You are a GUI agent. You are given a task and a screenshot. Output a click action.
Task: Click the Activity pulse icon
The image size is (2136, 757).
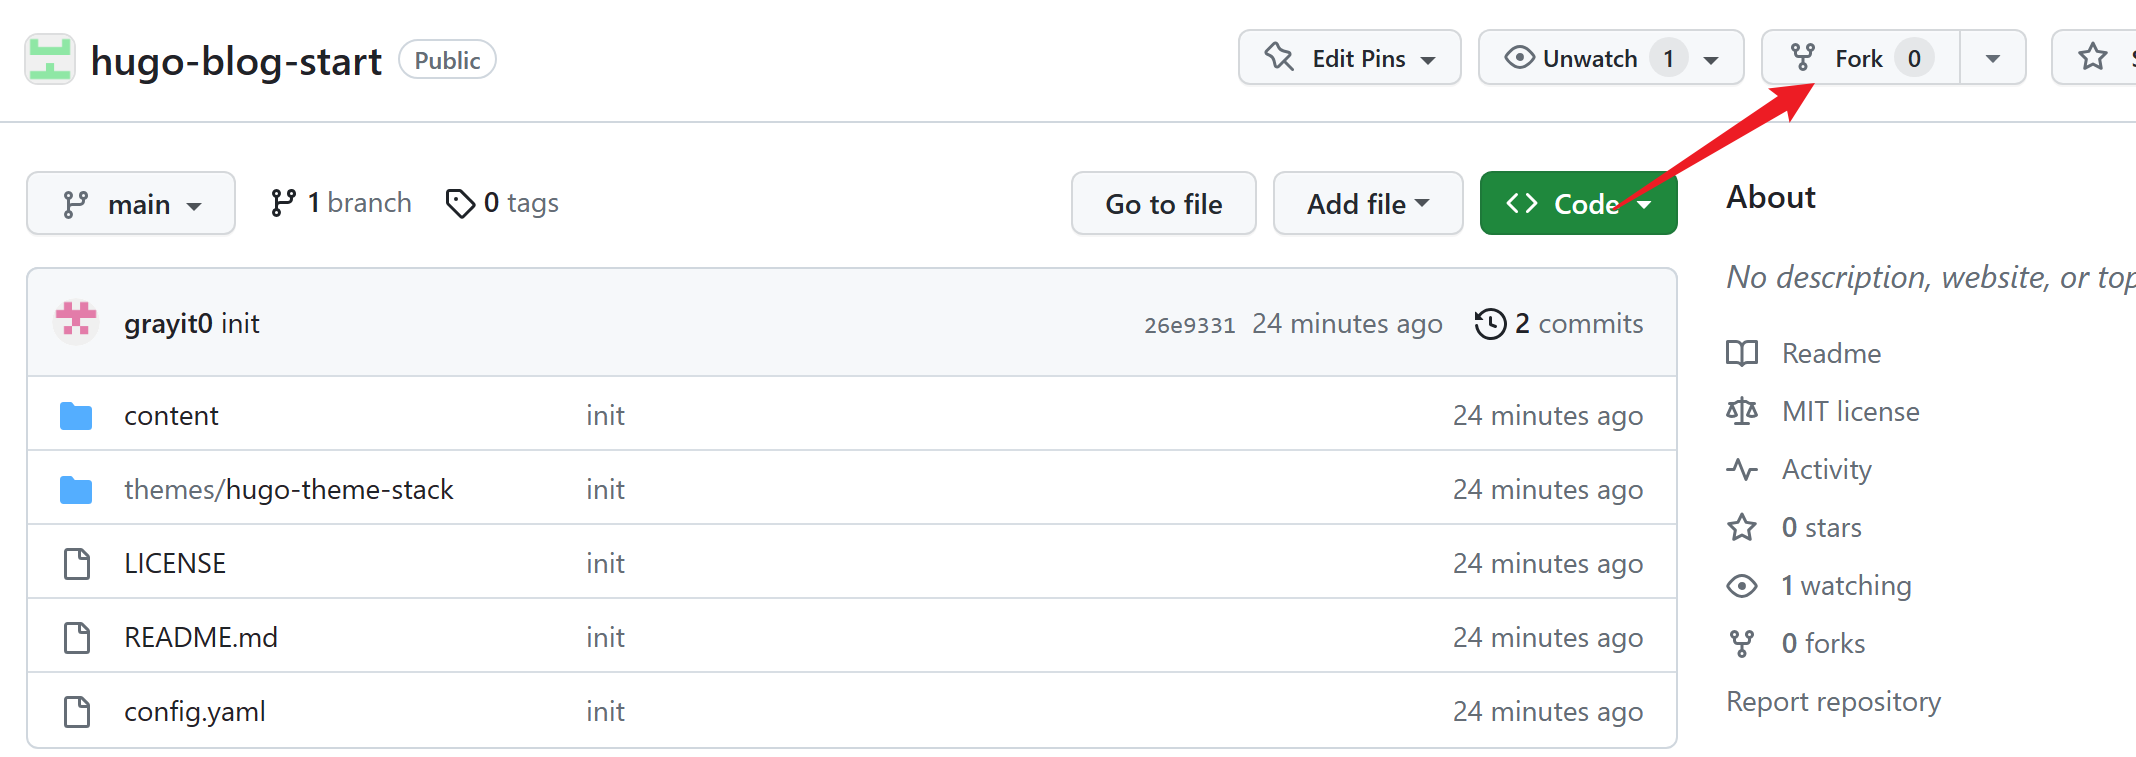coord(1742,470)
